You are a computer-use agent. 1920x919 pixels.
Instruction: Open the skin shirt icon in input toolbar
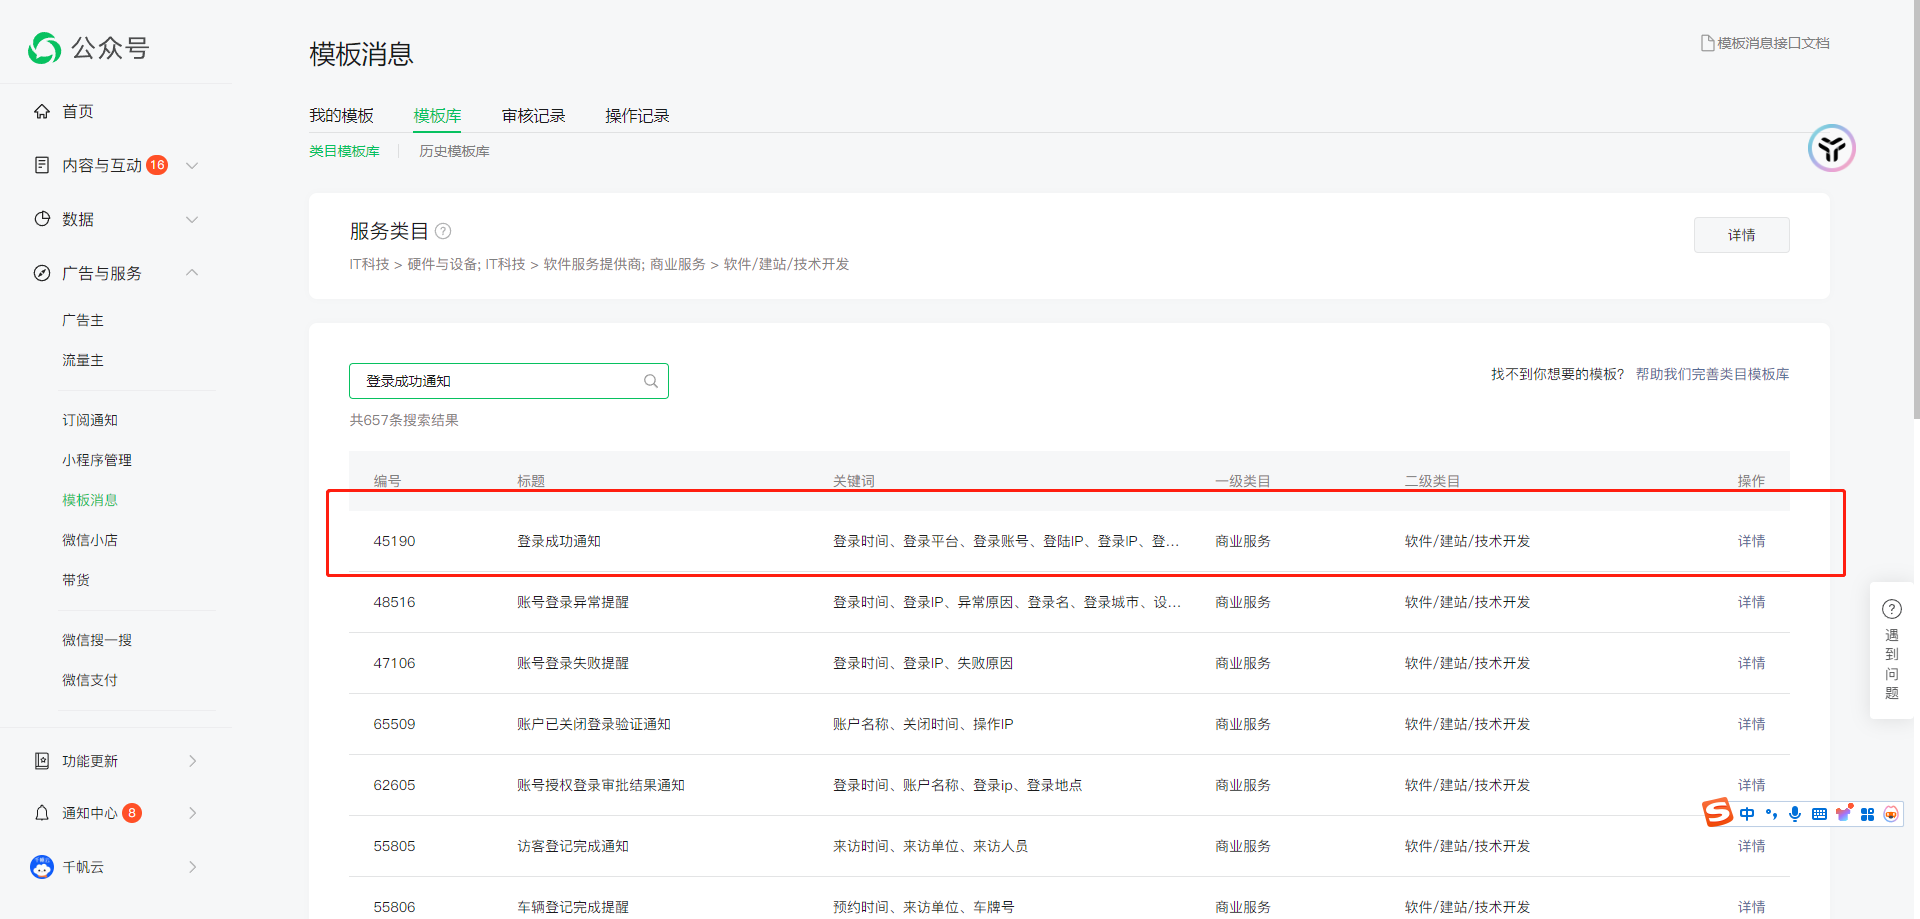pos(1843,813)
